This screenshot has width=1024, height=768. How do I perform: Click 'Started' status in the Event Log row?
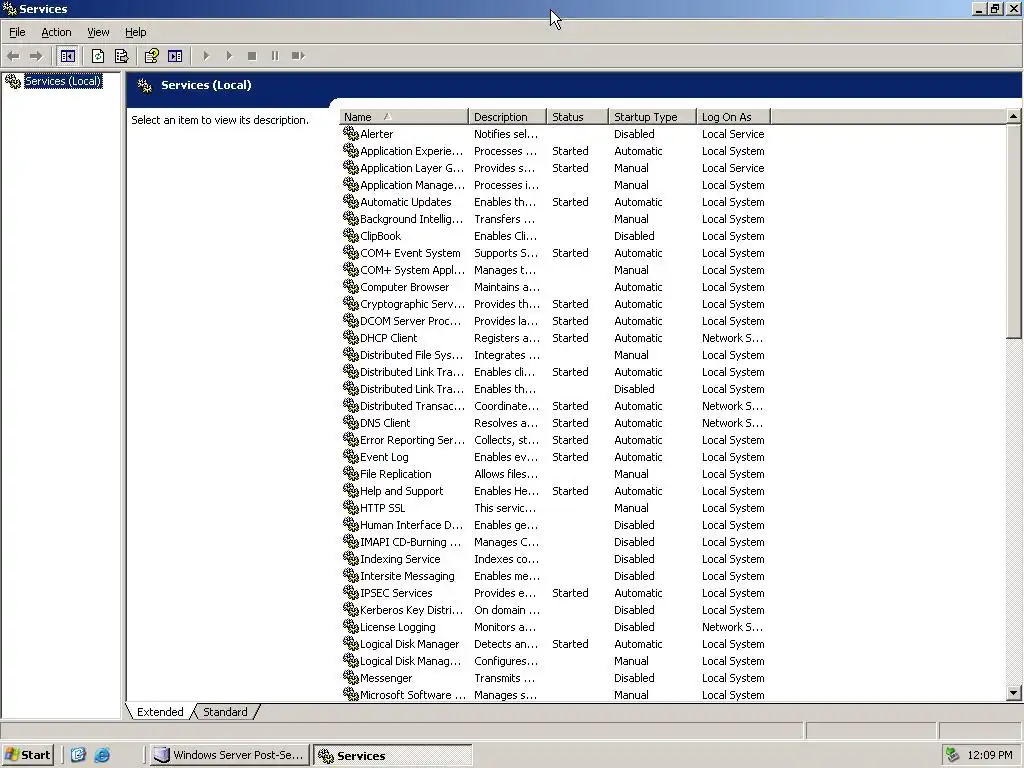(570, 457)
